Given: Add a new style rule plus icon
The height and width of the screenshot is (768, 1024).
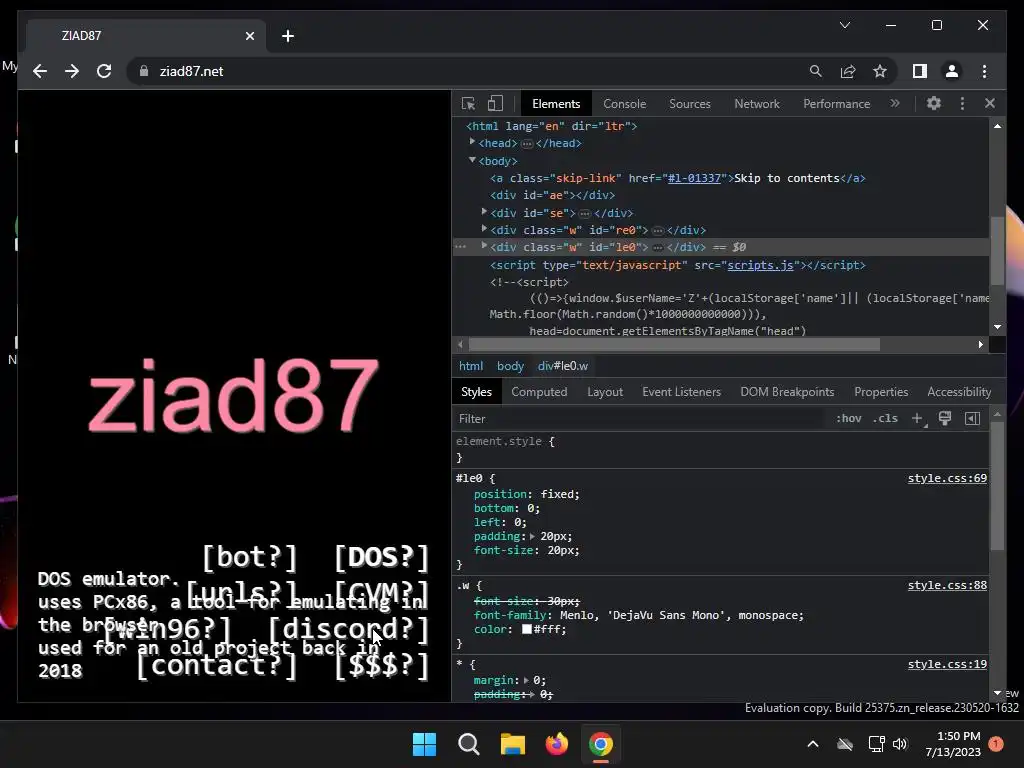Looking at the screenshot, I should tap(918, 419).
